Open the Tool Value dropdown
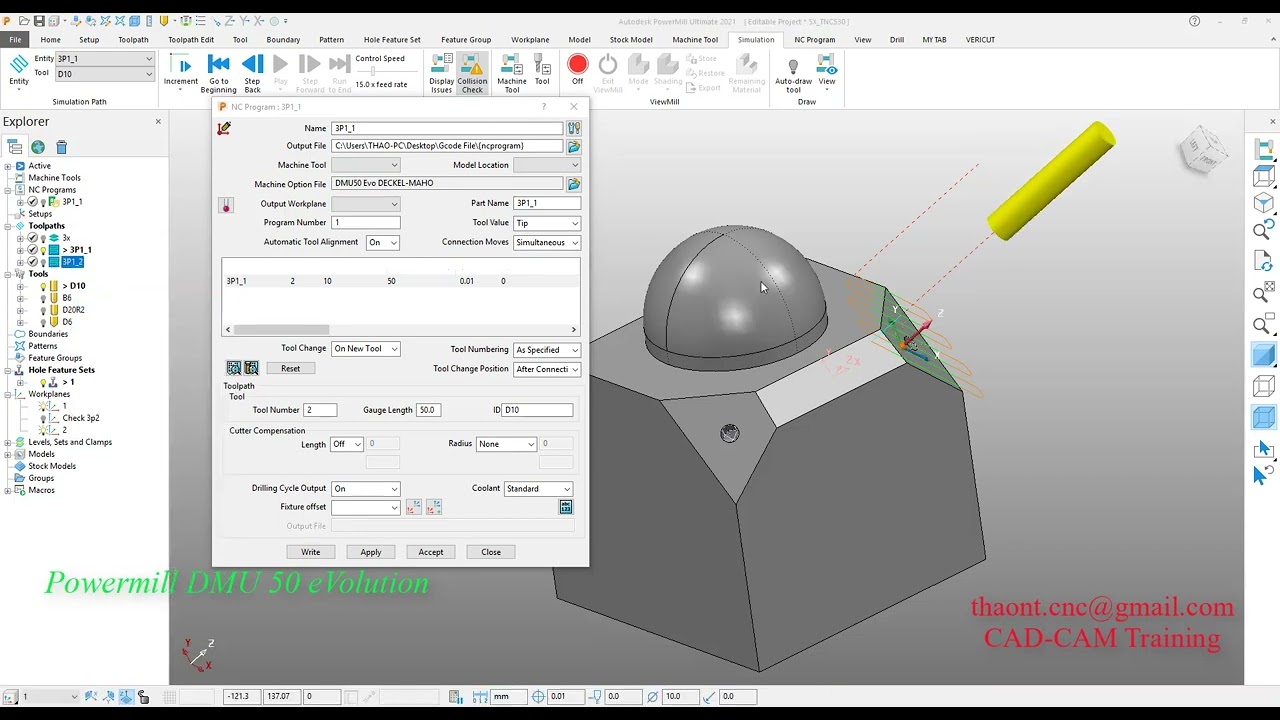 coord(547,223)
